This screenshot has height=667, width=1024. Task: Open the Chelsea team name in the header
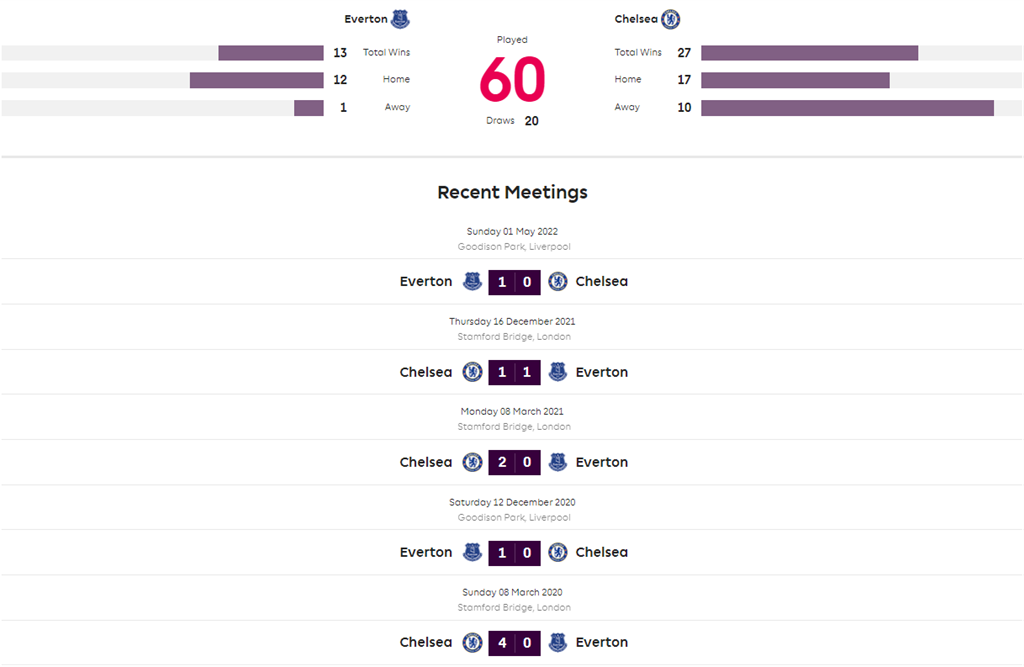[636, 19]
